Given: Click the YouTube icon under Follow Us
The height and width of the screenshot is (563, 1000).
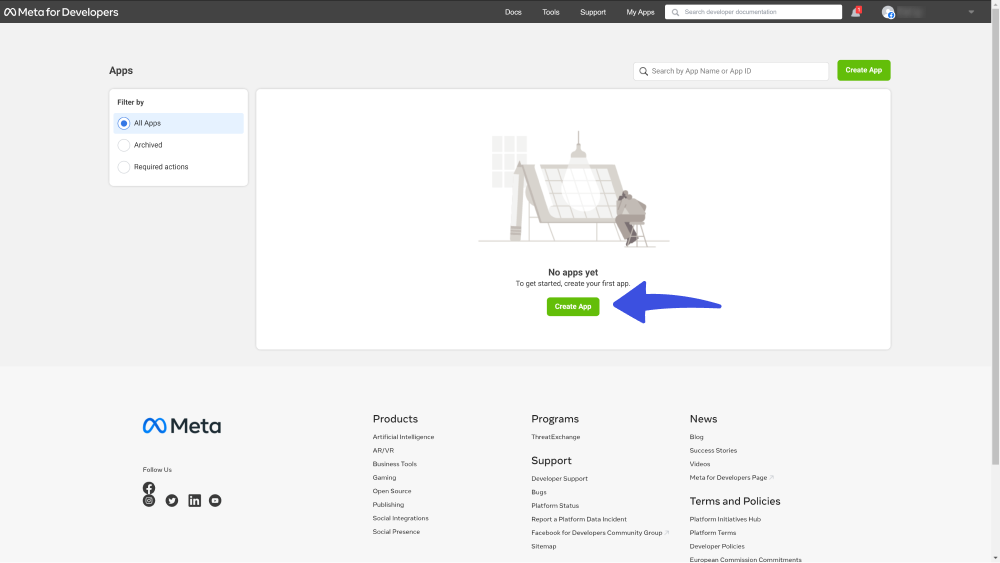Looking at the screenshot, I should tap(215, 501).
